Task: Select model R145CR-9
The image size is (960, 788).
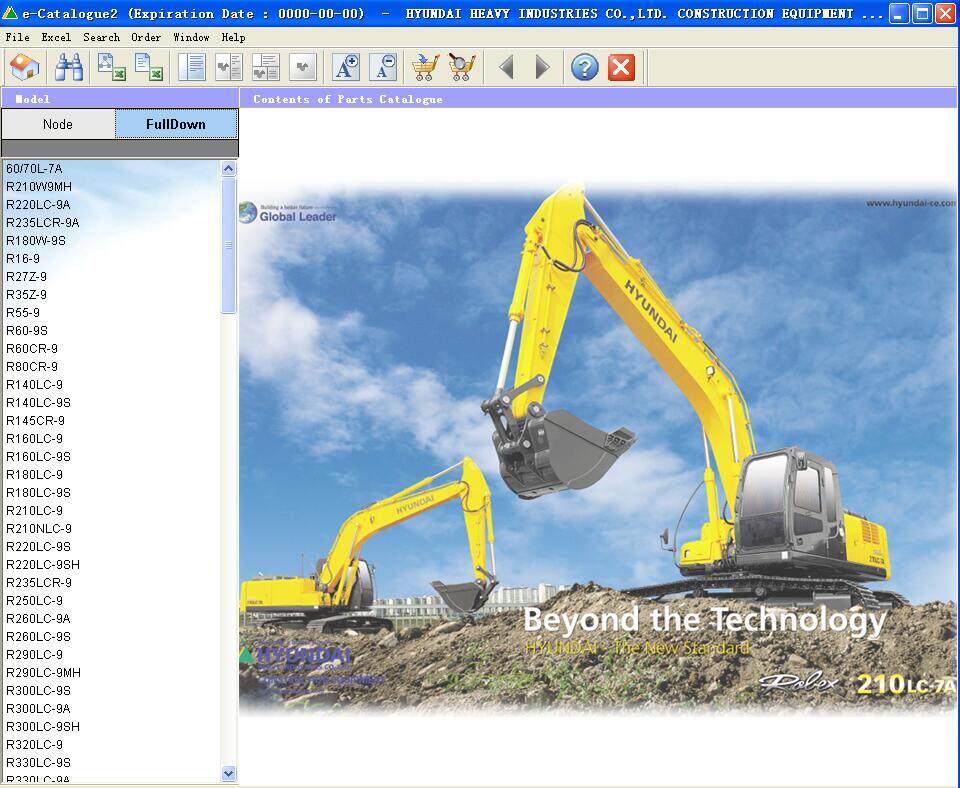Action: 36,421
